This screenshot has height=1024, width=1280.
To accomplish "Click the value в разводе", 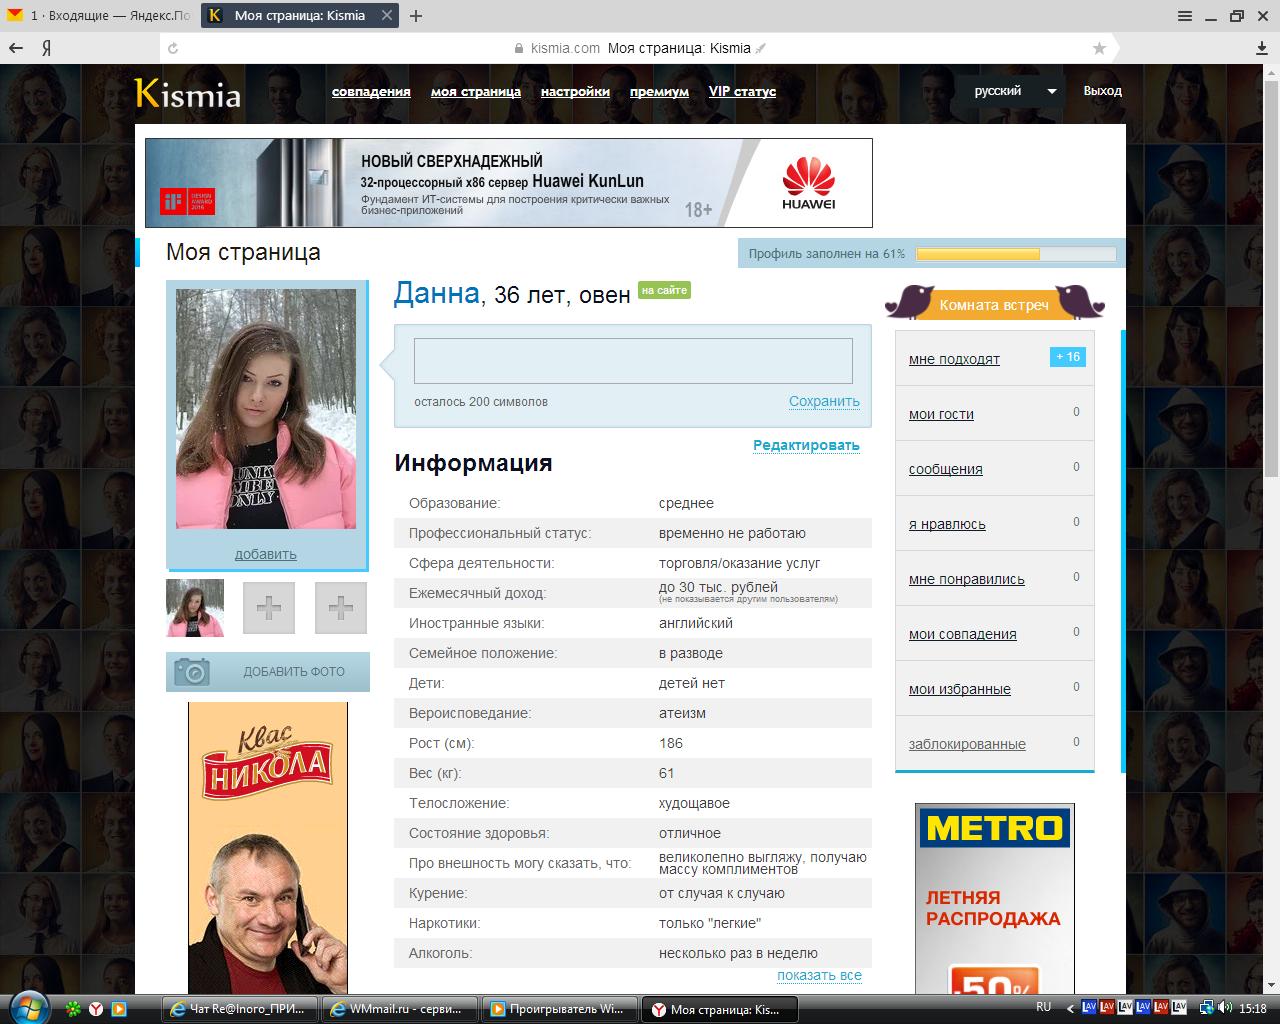I will tap(691, 653).
